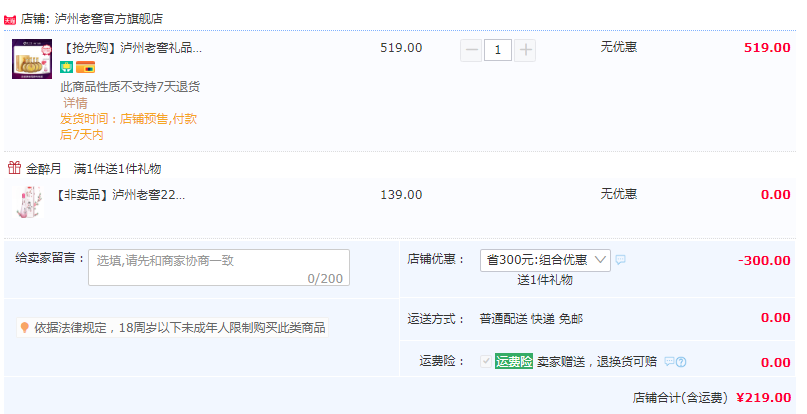This screenshot has width=807, height=414.
Task: Click the -300.00 discount amount
Action: tap(764, 261)
